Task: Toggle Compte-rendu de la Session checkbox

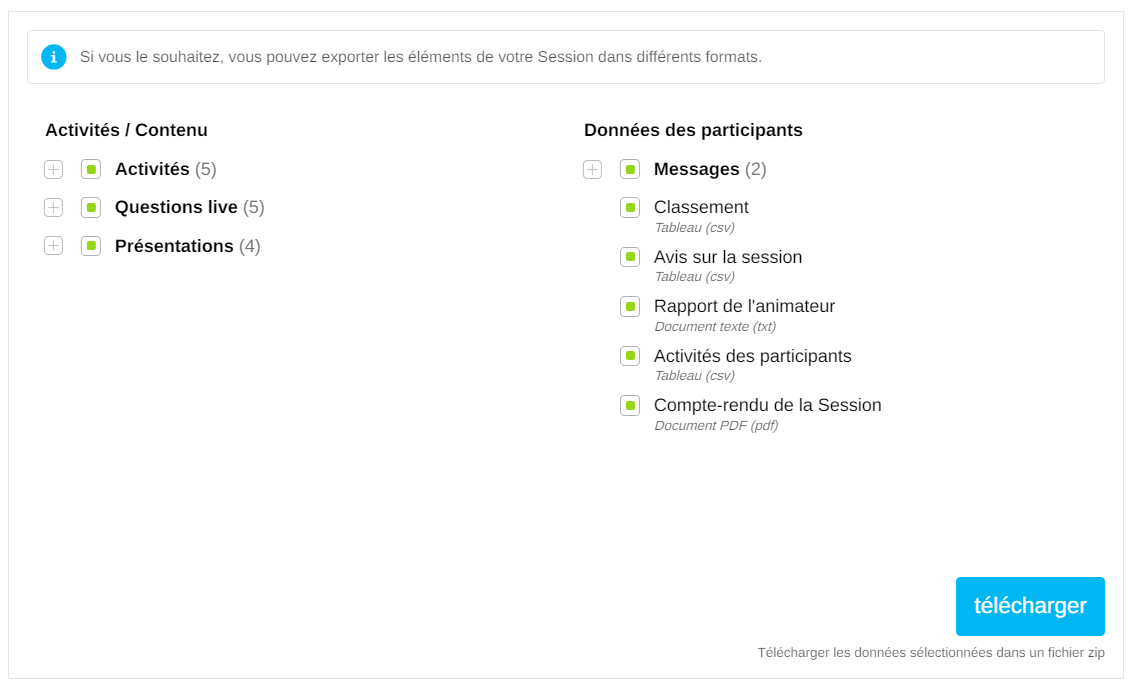Action: (630, 406)
